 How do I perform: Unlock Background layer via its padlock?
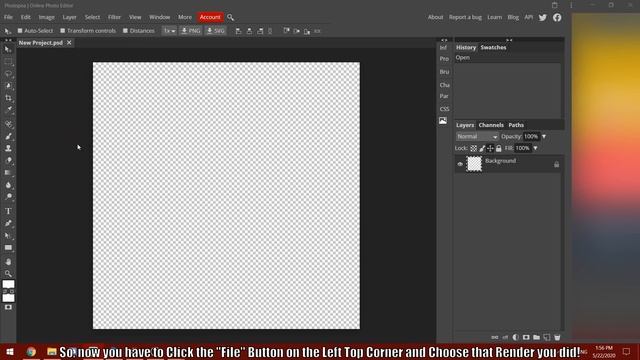pos(556,164)
